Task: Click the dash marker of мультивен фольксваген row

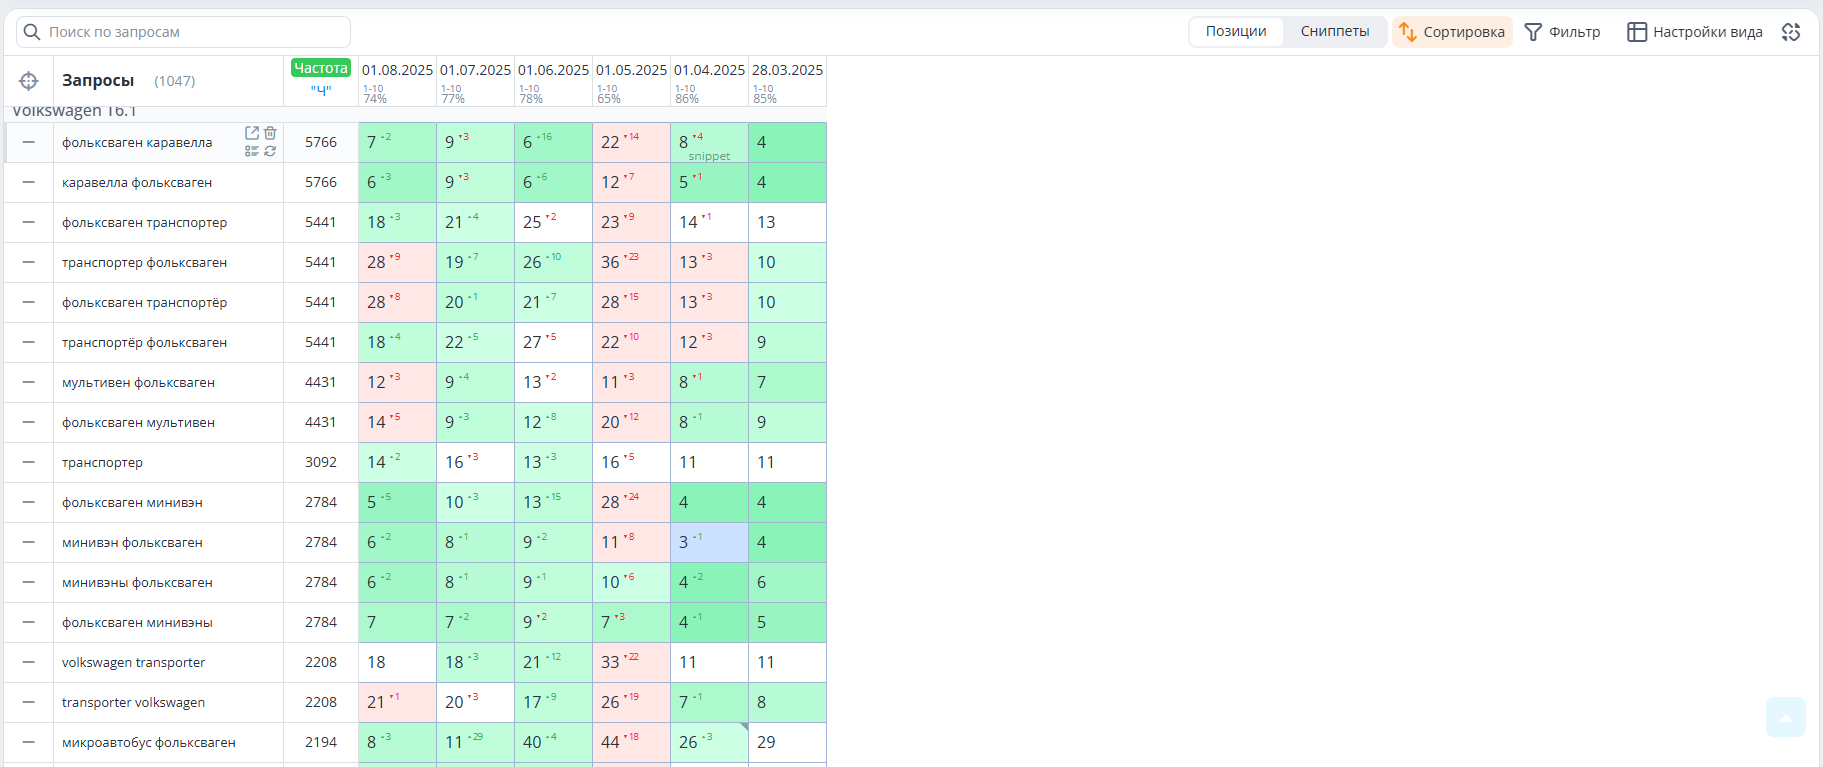Action: coord(29,382)
